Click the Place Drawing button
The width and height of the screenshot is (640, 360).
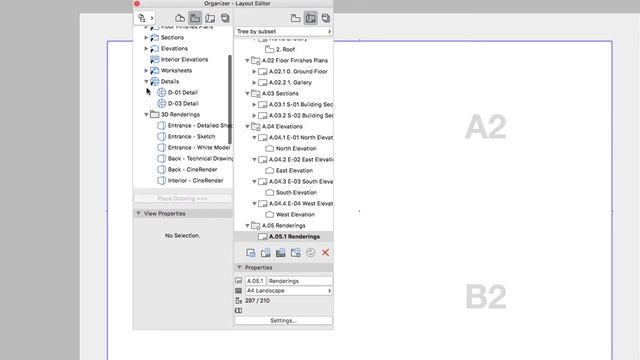click(182, 198)
